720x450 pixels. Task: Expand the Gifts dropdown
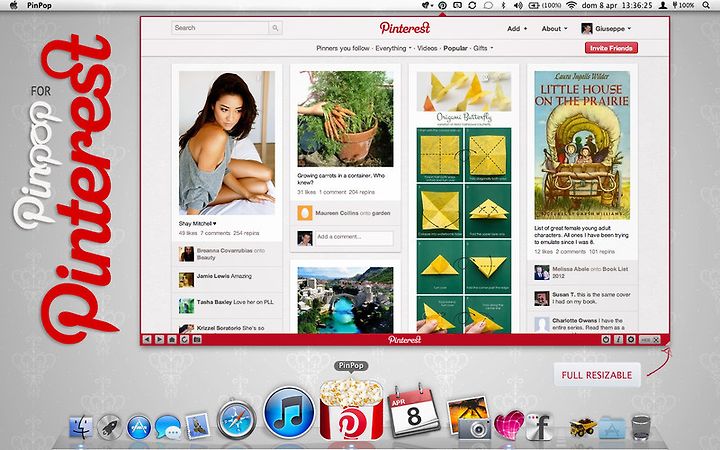click(483, 48)
